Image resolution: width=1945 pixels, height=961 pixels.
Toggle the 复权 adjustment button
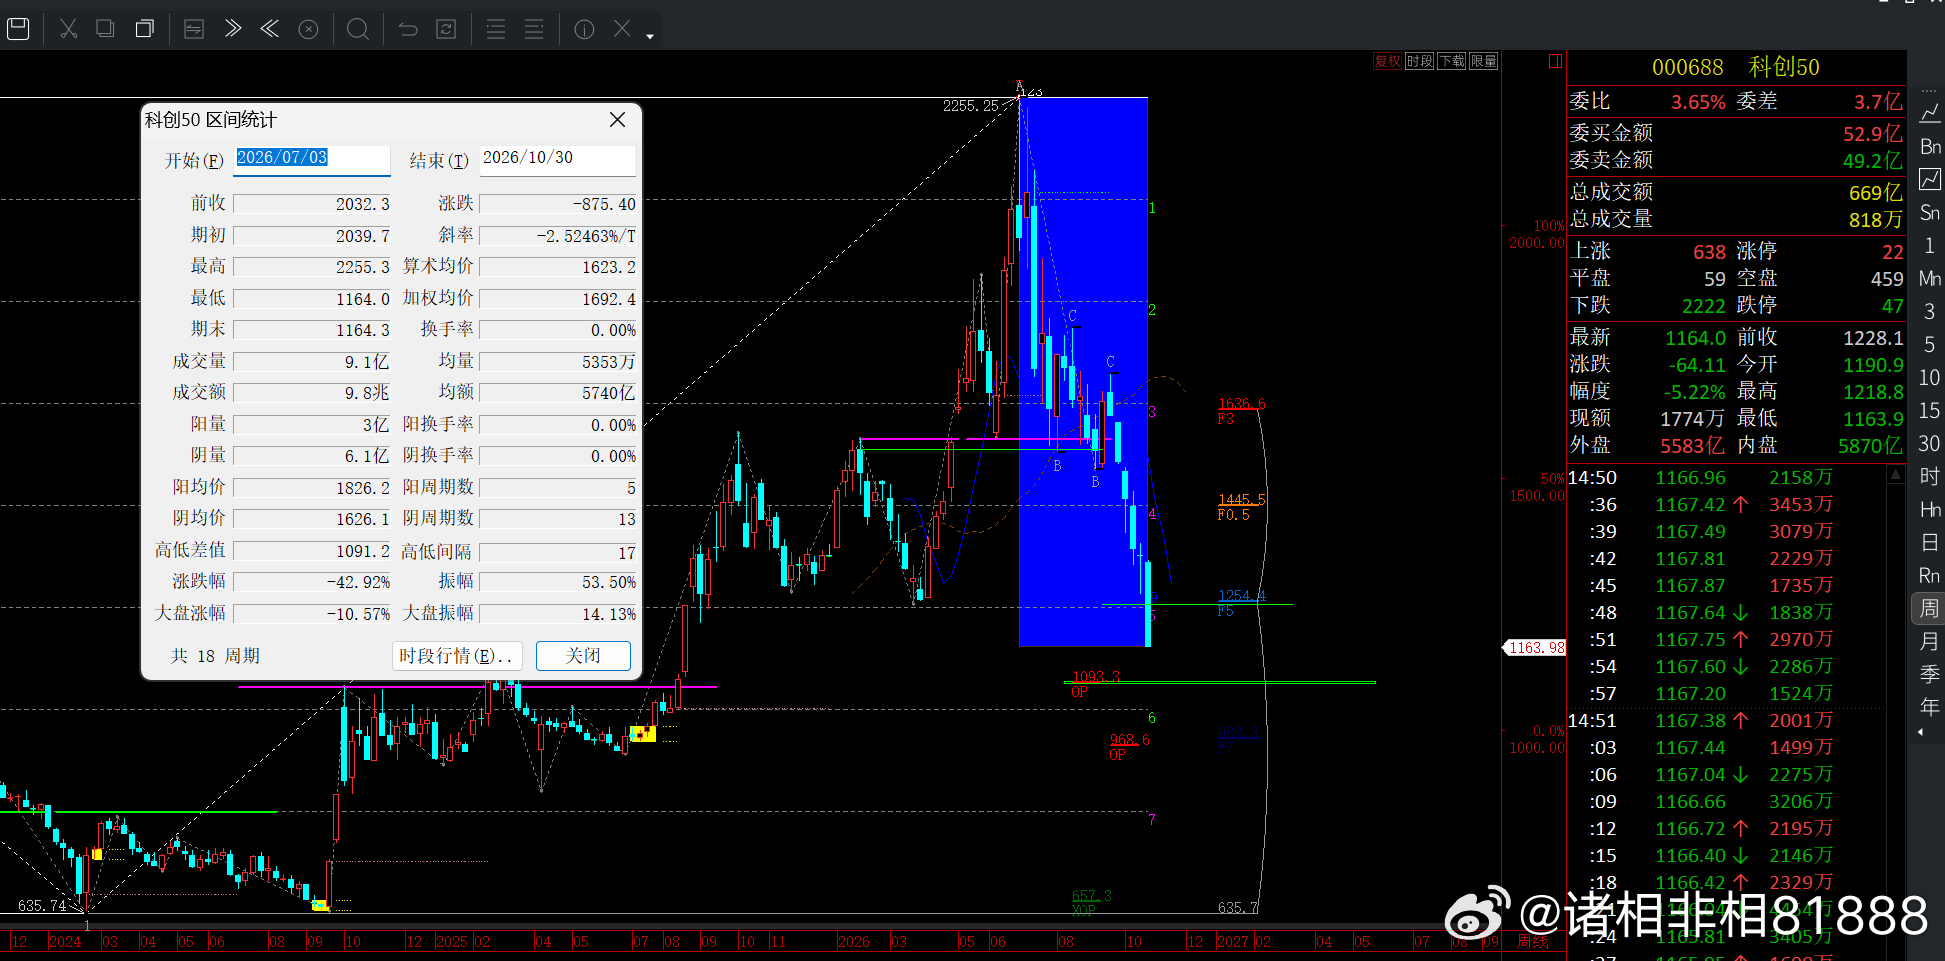[x=1388, y=61]
